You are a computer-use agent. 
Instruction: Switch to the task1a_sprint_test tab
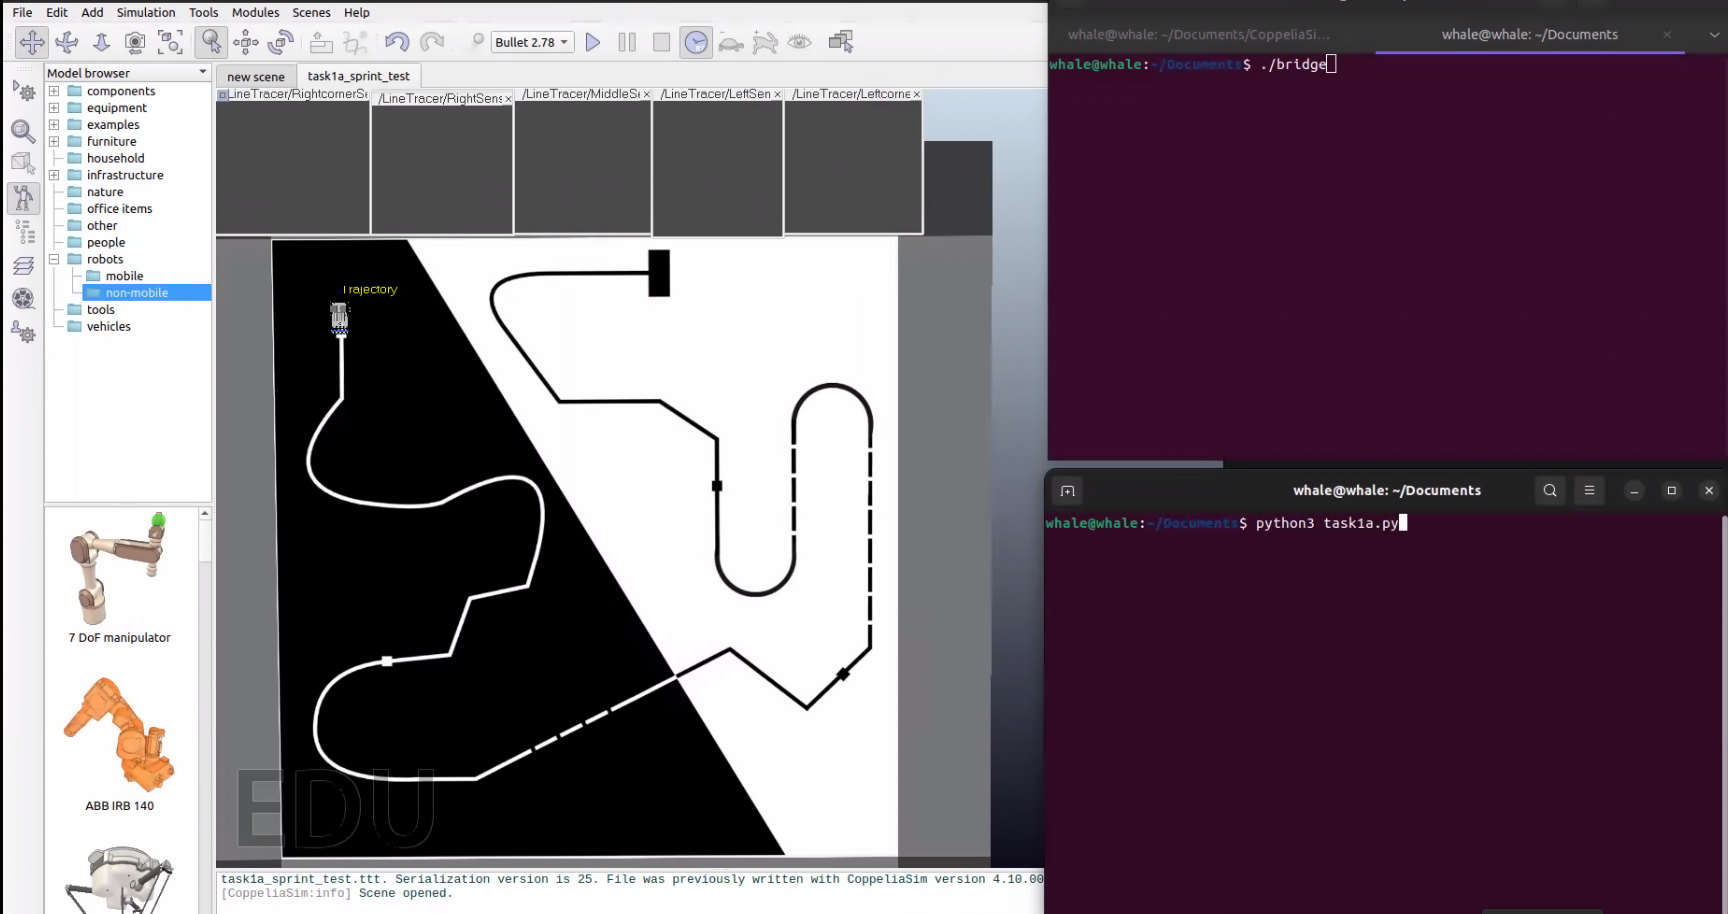(358, 76)
